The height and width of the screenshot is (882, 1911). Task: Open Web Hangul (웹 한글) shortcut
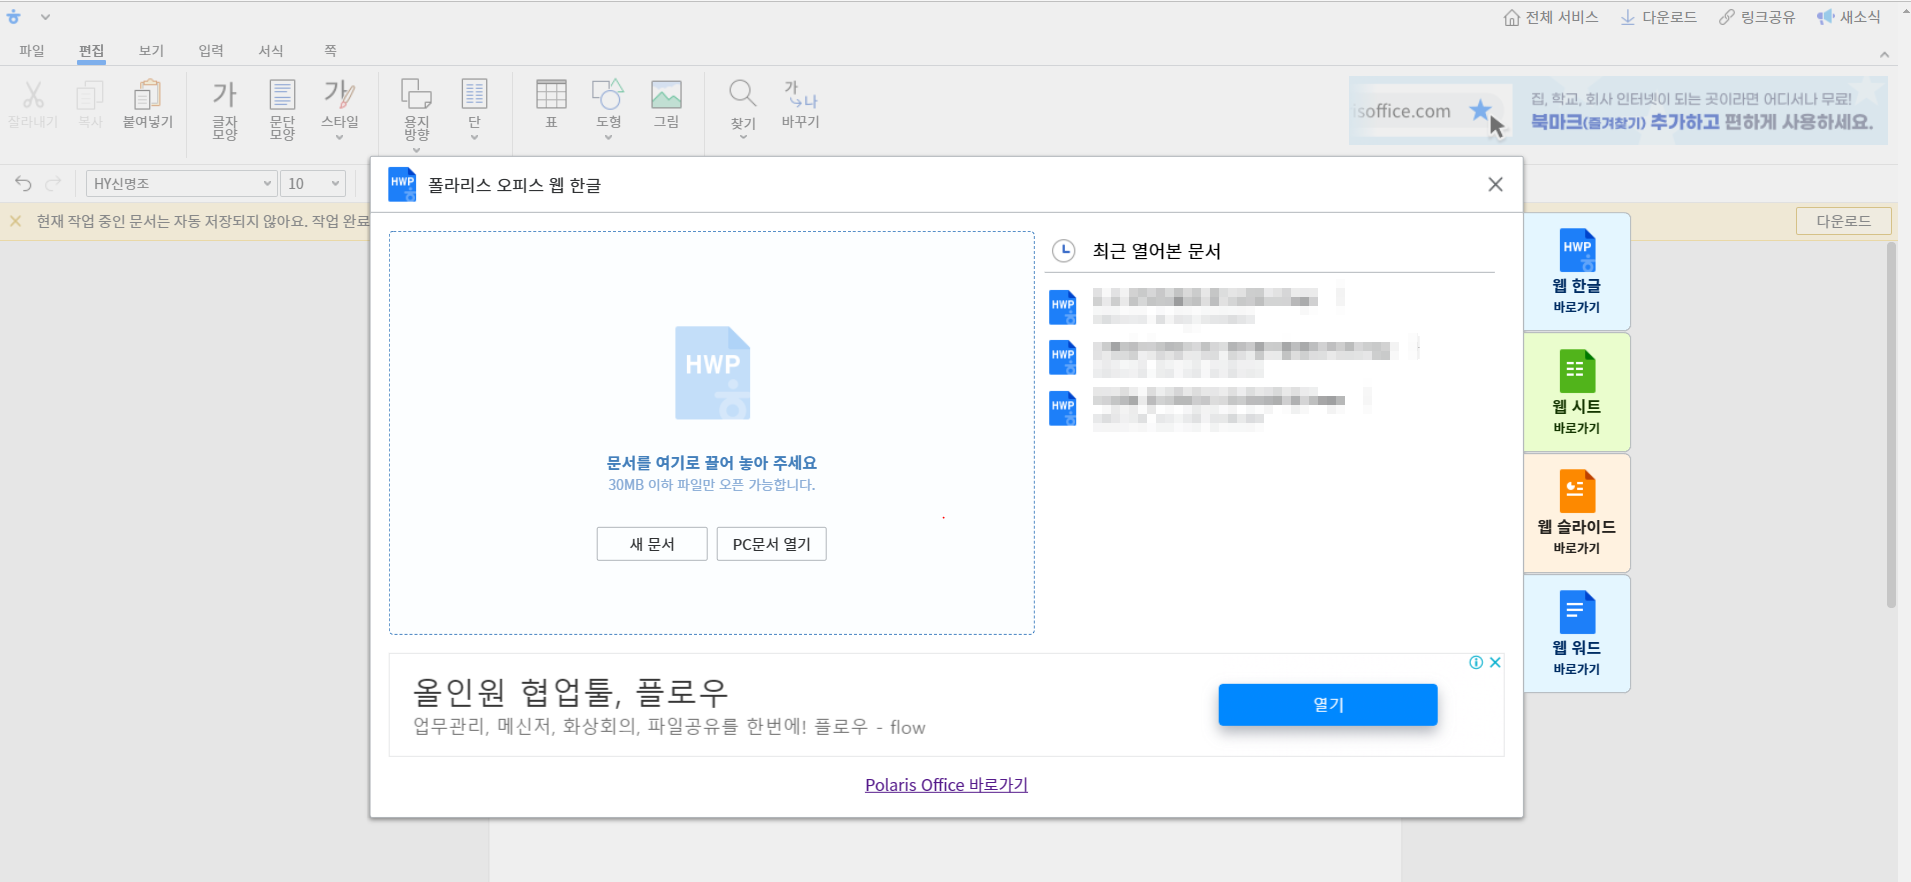click(1577, 272)
